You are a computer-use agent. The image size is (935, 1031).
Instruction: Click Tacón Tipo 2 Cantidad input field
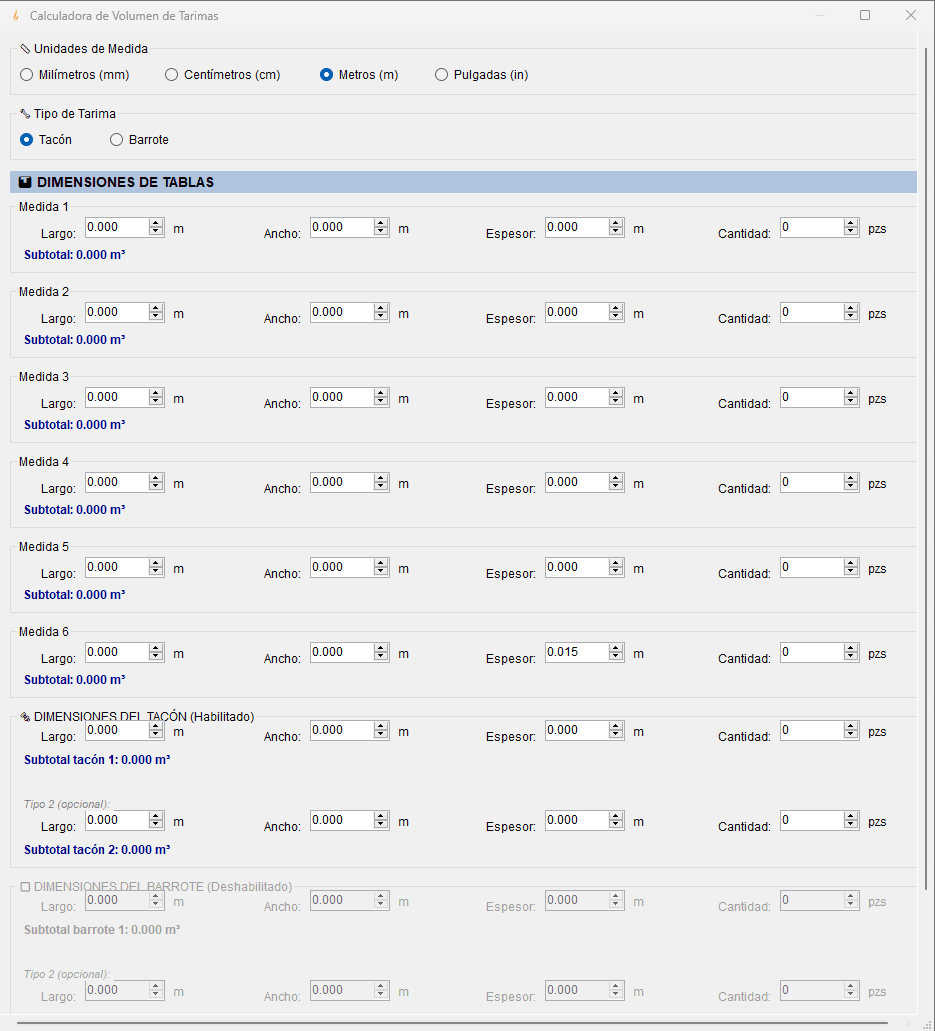(811, 820)
